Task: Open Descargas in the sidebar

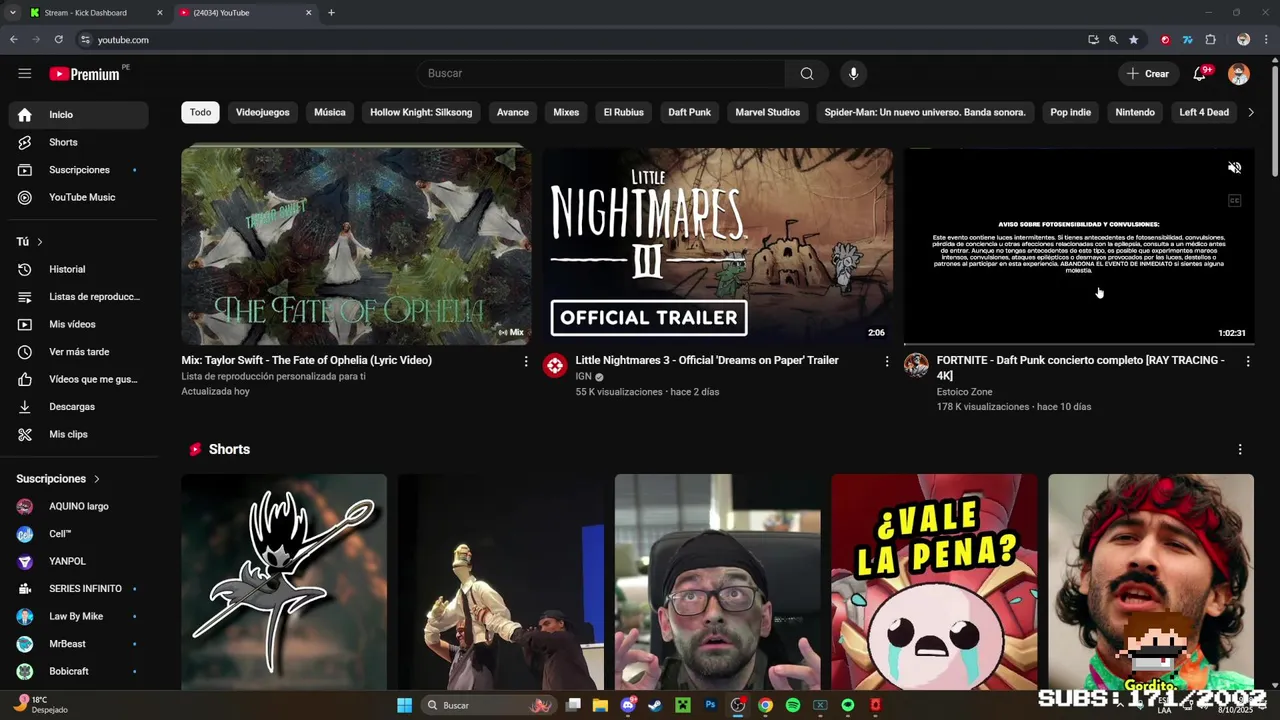Action: (x=79, y=407)
